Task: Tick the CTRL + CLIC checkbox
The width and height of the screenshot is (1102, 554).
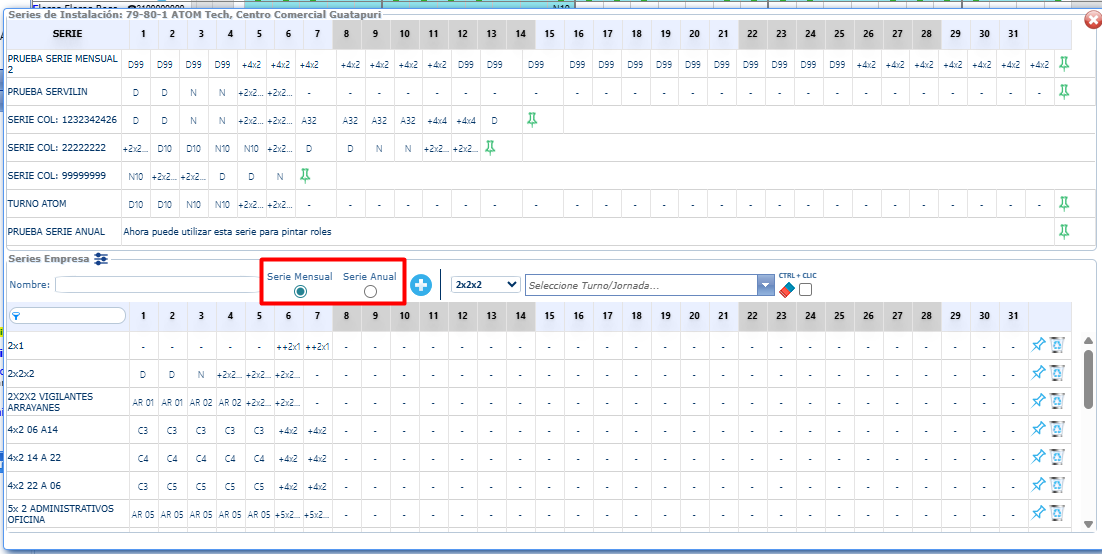Action: pyautogui.click(x=805, y=290)
